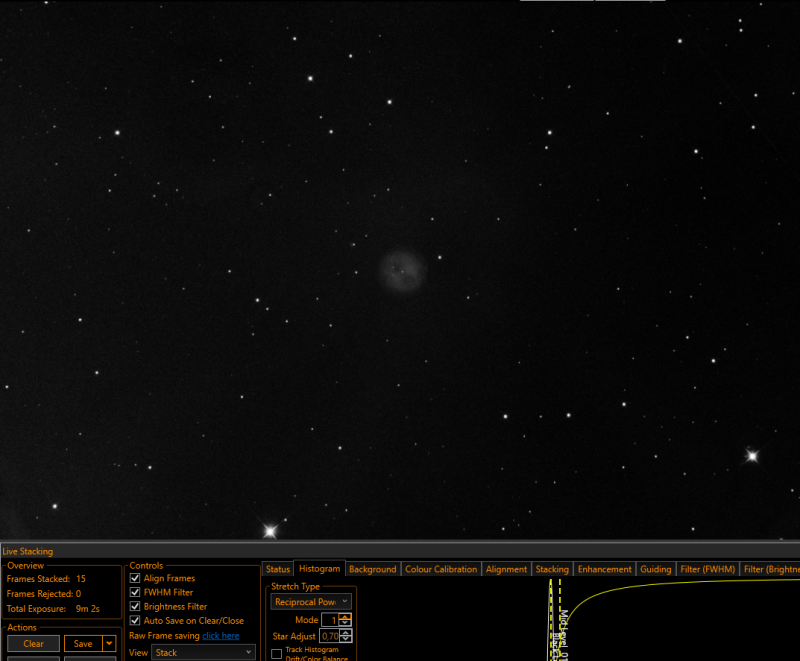Increase Mode value with up arrow

(x=345, y=617)
